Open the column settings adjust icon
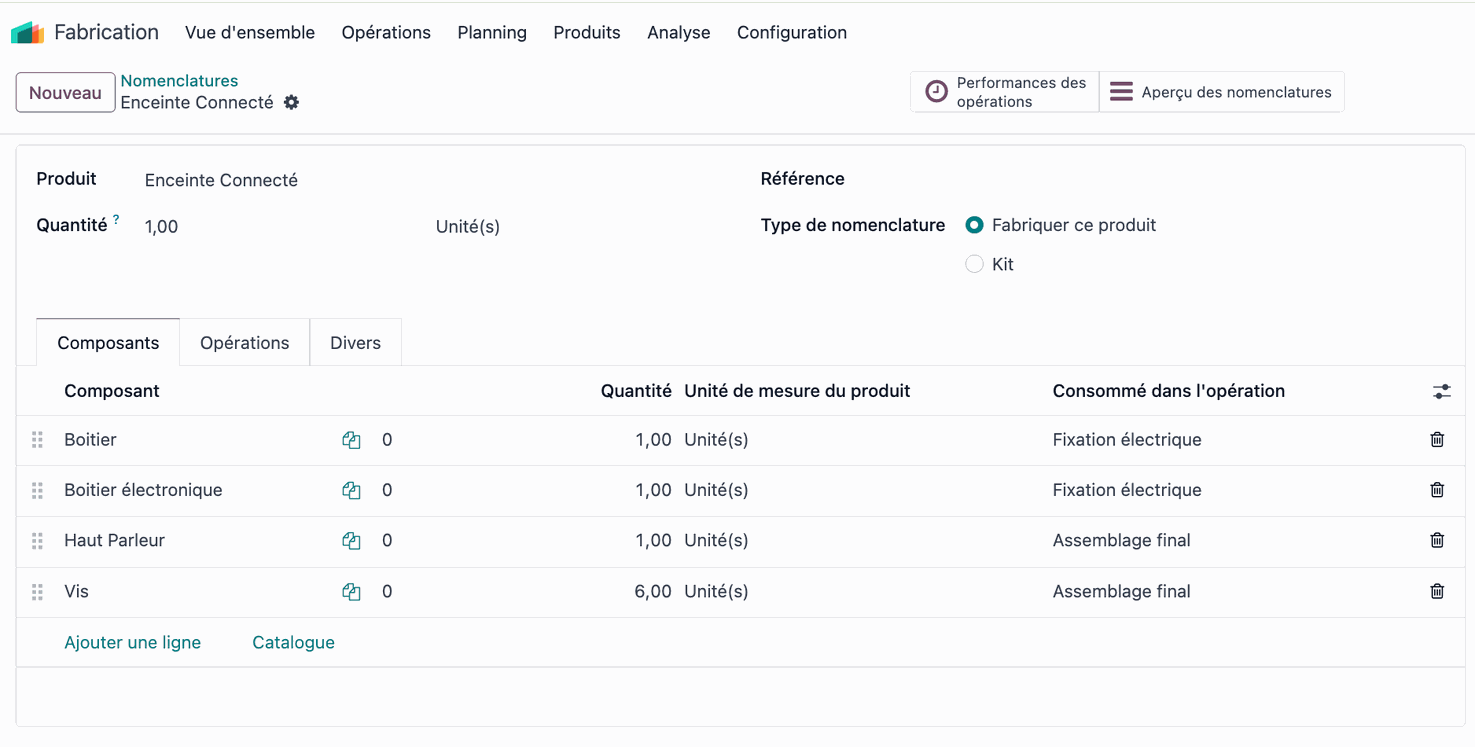This screenshot has width=1475, height=747. coord(1441,391)
